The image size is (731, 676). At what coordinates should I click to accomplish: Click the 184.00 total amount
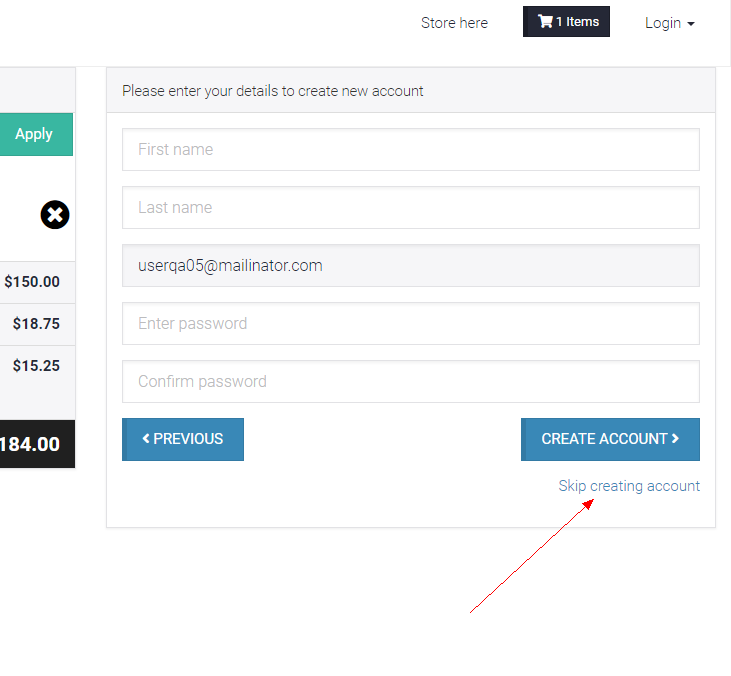click(x=30, y=444)
